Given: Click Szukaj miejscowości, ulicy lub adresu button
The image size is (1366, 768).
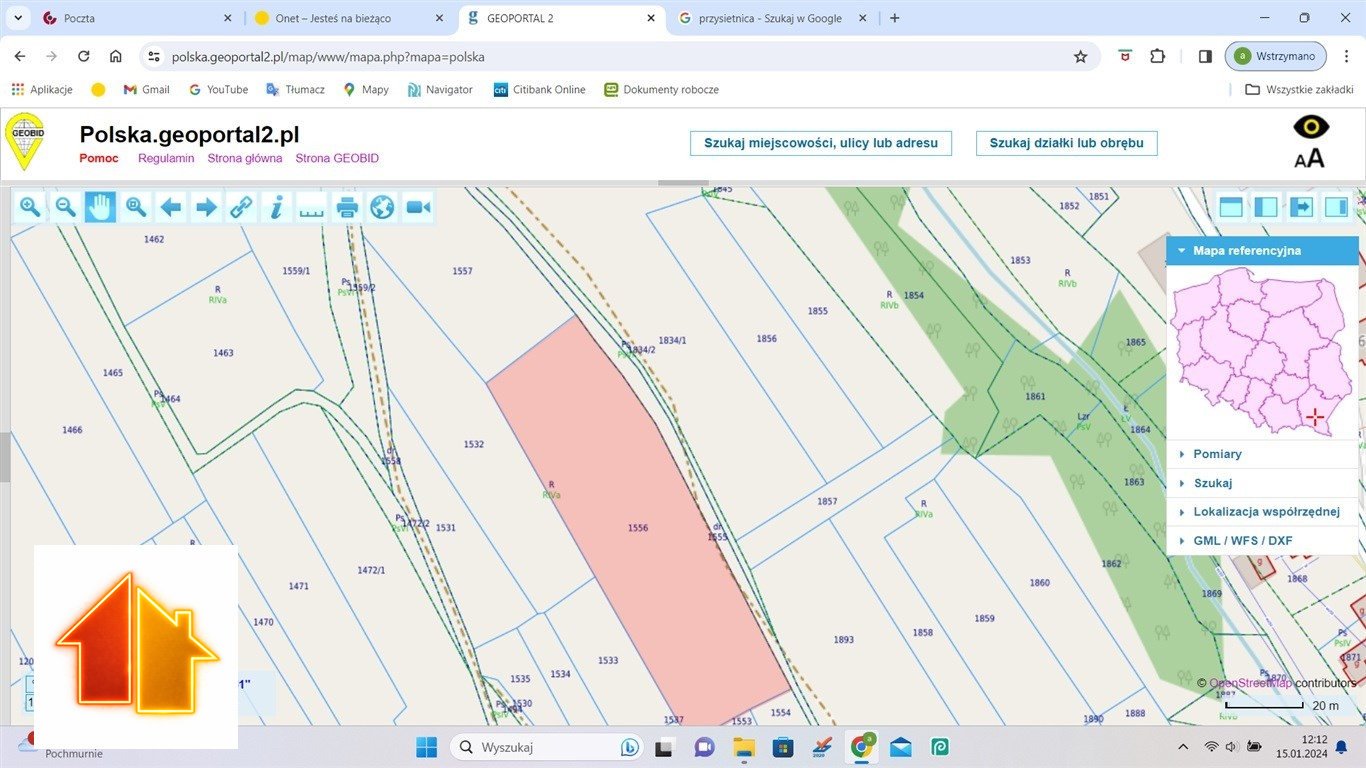Looking at the screenshot, I should coord(821,143).
